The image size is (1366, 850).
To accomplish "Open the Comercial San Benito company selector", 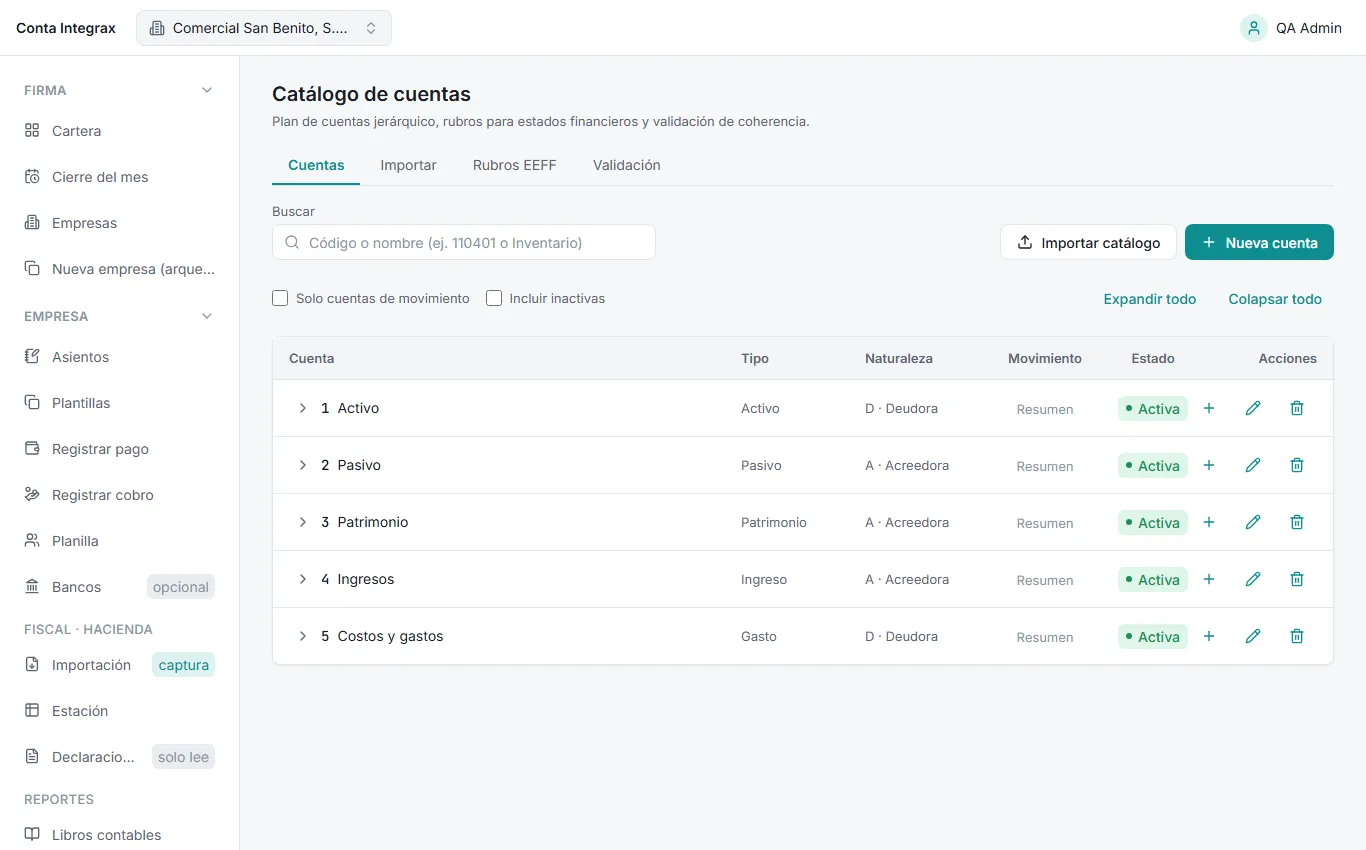I will click(x=264, y=28).
